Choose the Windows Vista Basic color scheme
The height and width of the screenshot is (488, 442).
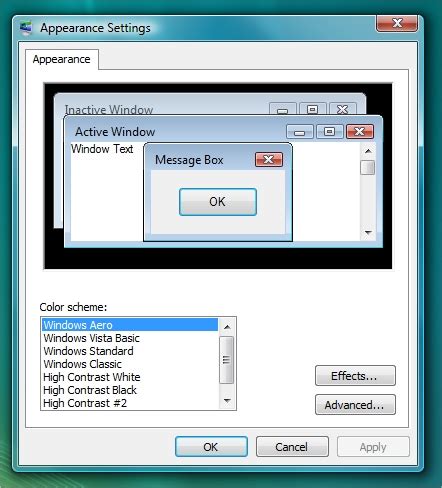(x=130, y=338)
